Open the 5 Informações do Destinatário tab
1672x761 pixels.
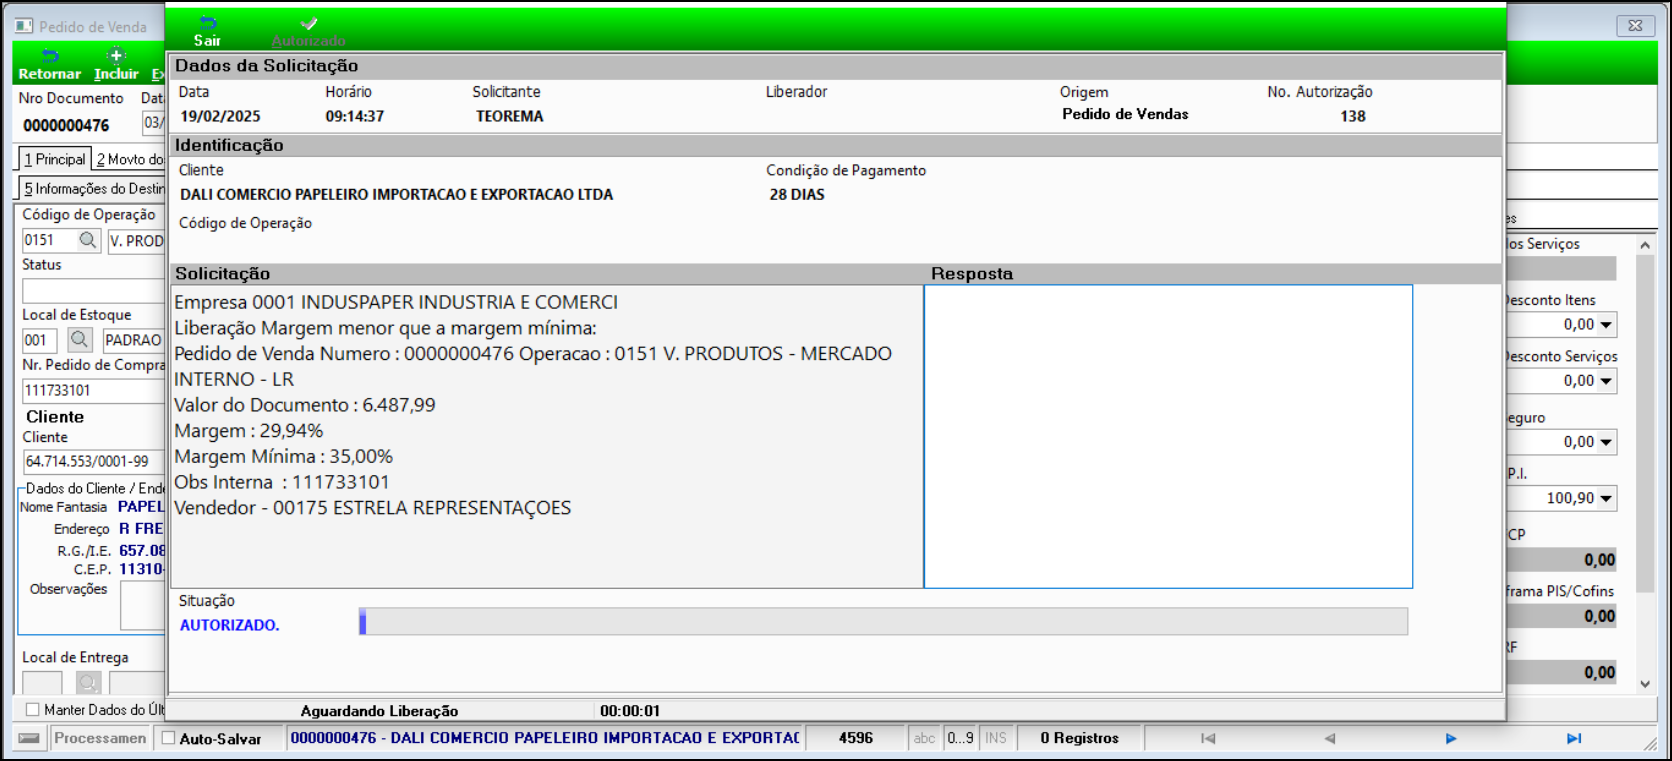(x=93, y=188)
